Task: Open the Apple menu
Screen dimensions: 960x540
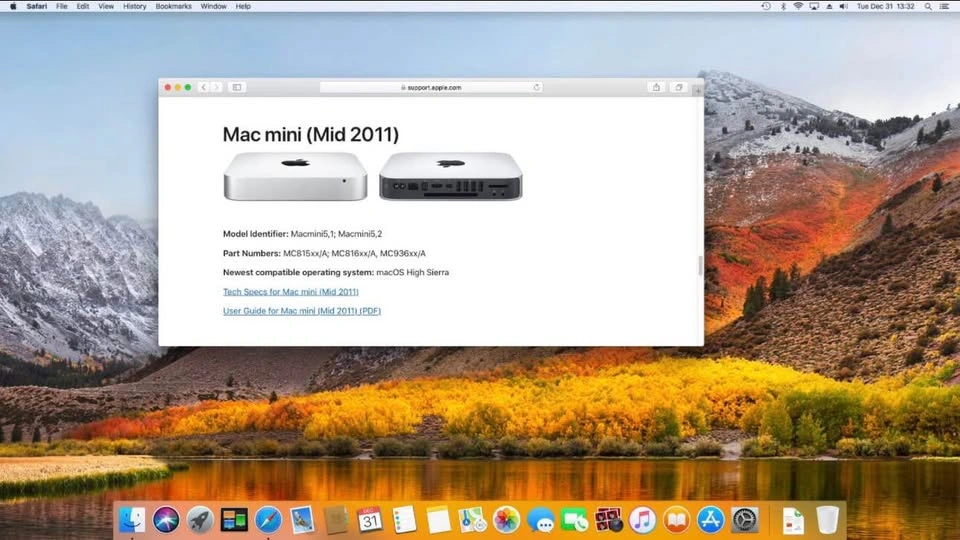Action: [13, 6]
